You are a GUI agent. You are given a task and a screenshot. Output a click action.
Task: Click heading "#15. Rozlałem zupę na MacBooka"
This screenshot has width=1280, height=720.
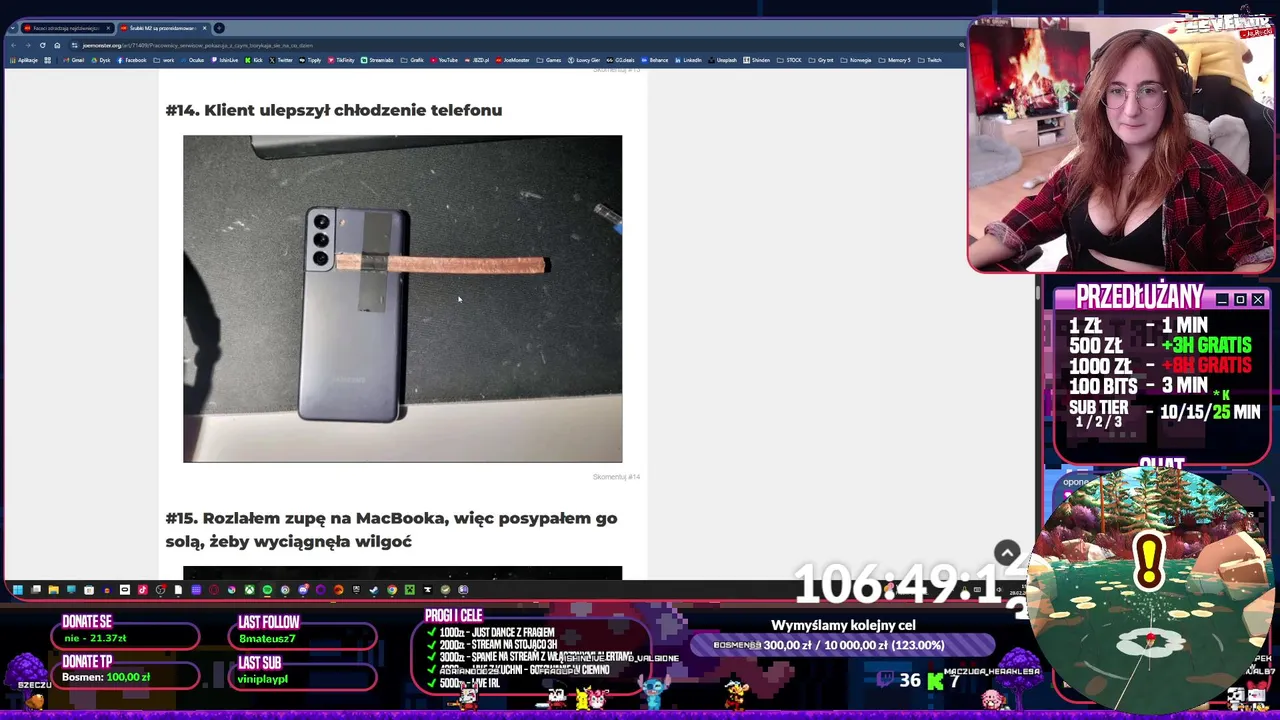pos(391,530)
